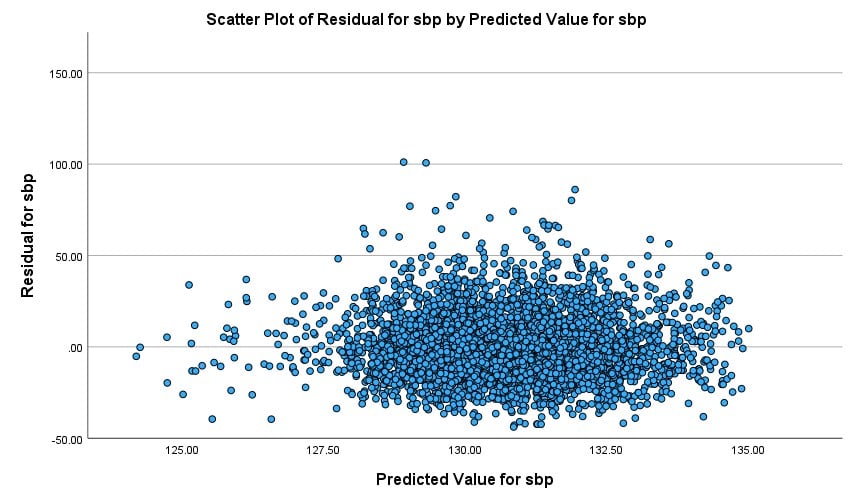The height and width of the screenshot is (503, 853).
Task: Select the rightmost data point in the plot
Action: pyautogui.click(x=748, y=328)
